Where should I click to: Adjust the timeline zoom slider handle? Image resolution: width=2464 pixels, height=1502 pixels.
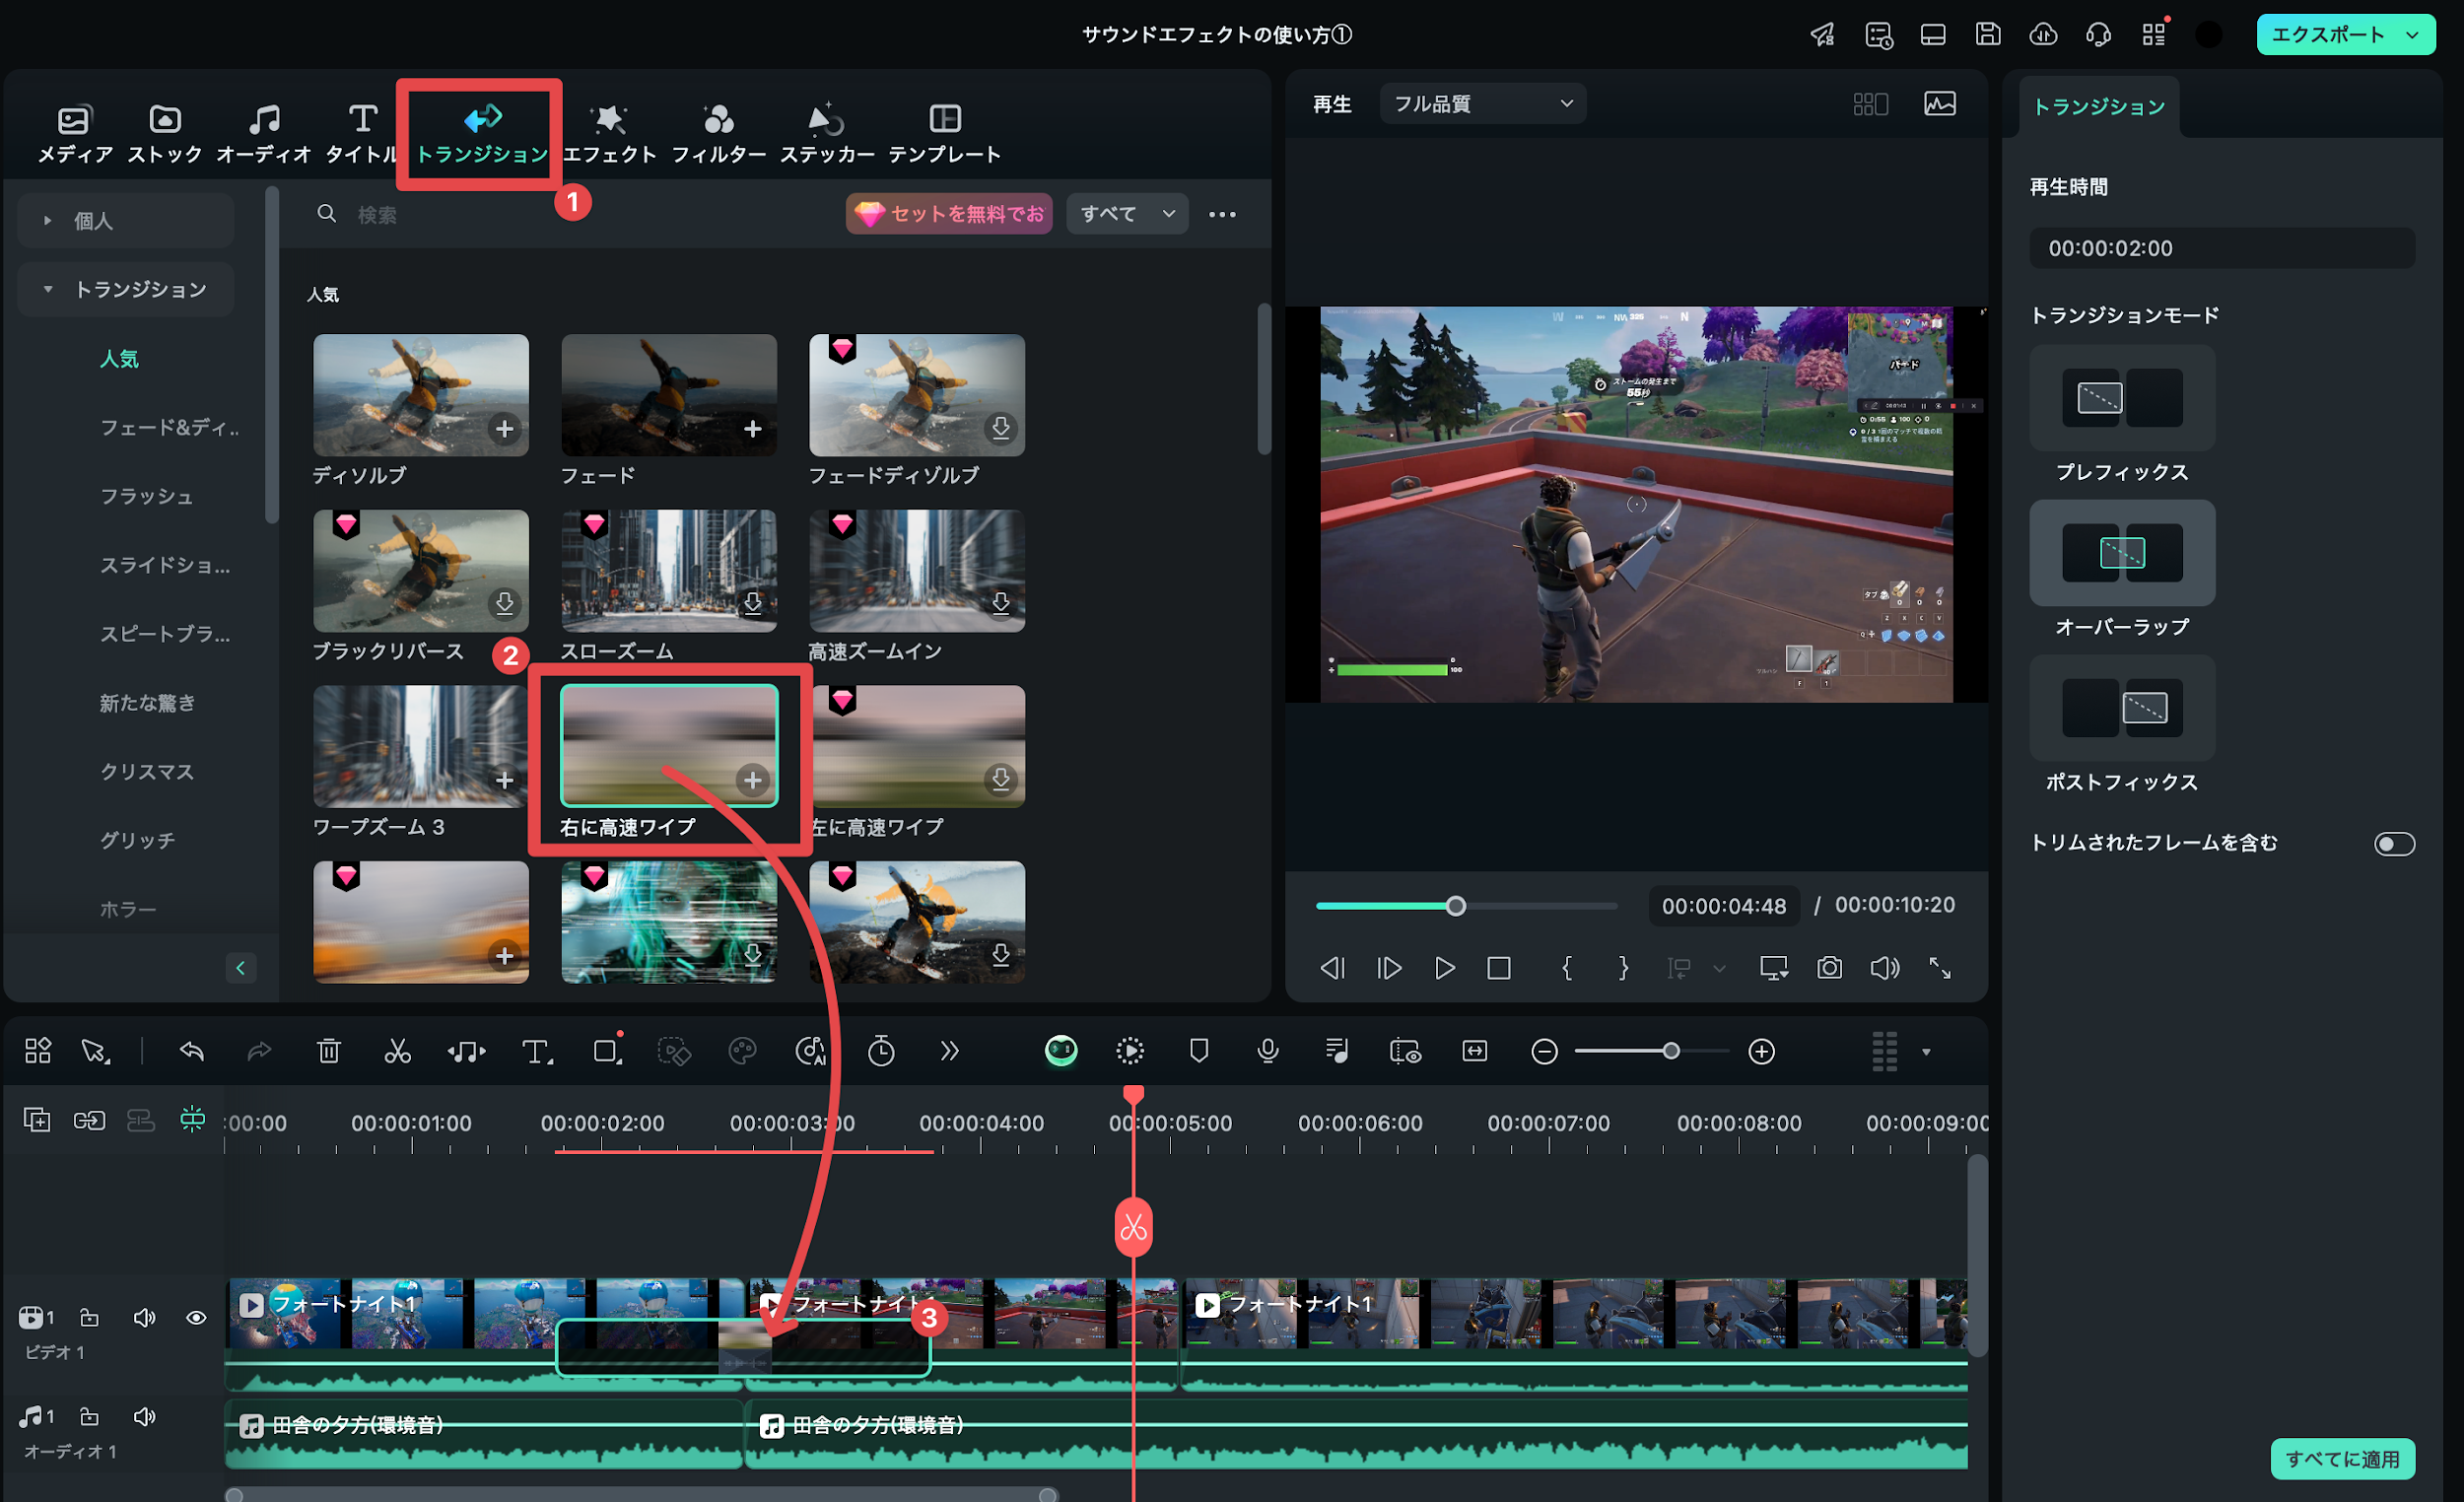tap(1671, 1051)
